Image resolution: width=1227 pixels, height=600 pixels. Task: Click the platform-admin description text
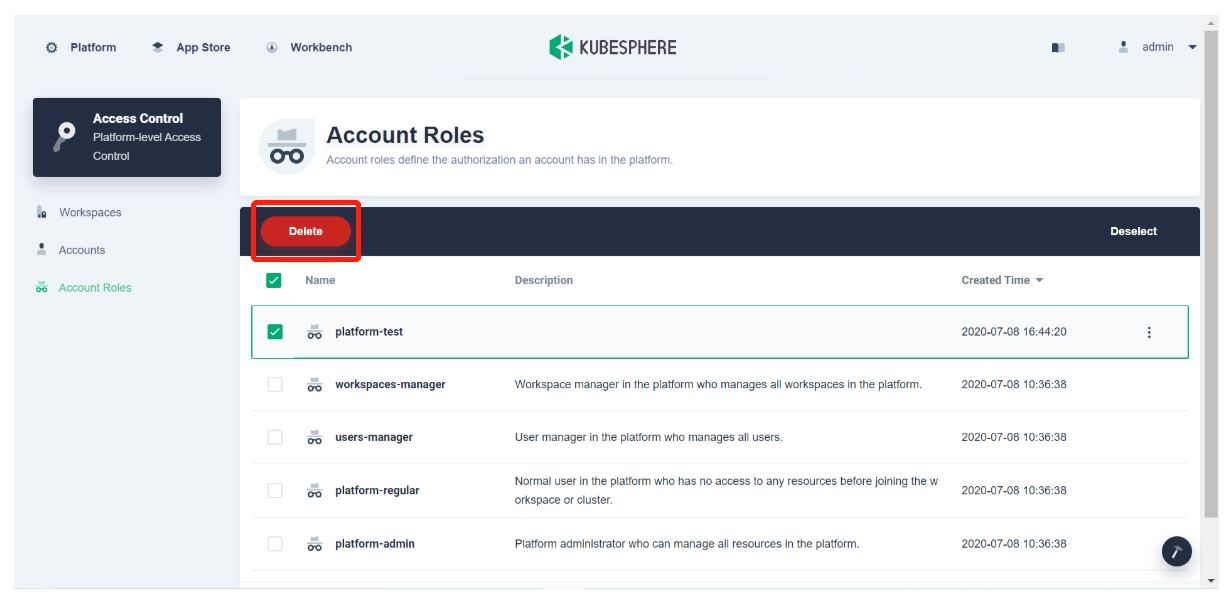pyautogui.click(x=687, y=544)
